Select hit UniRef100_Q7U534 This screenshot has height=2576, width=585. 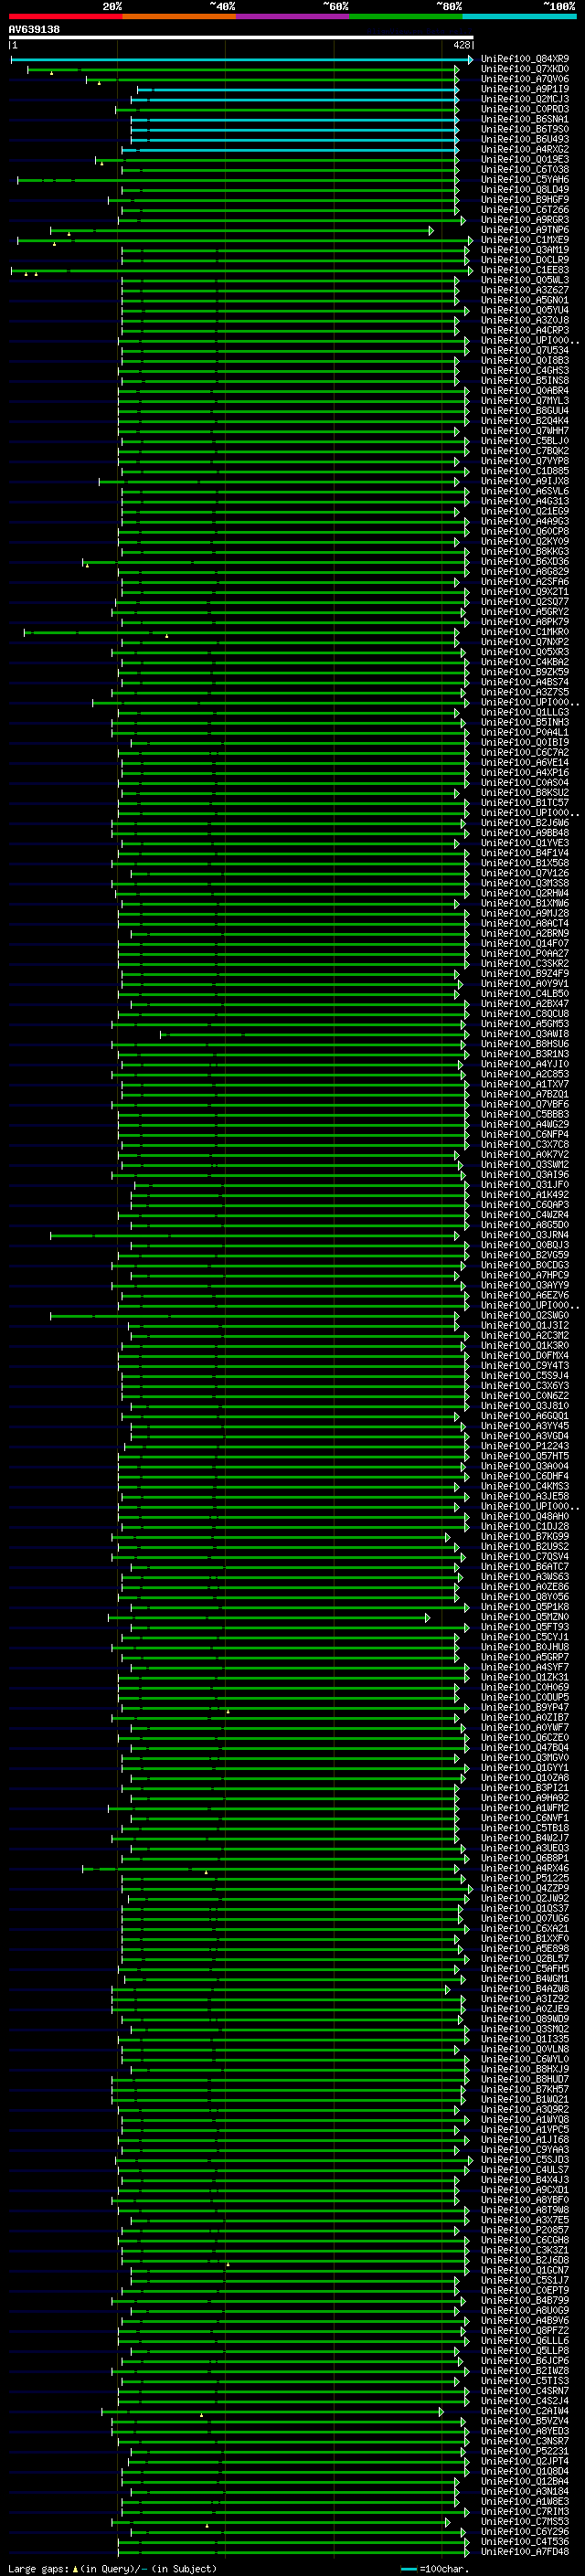click(x=524, y=351)
